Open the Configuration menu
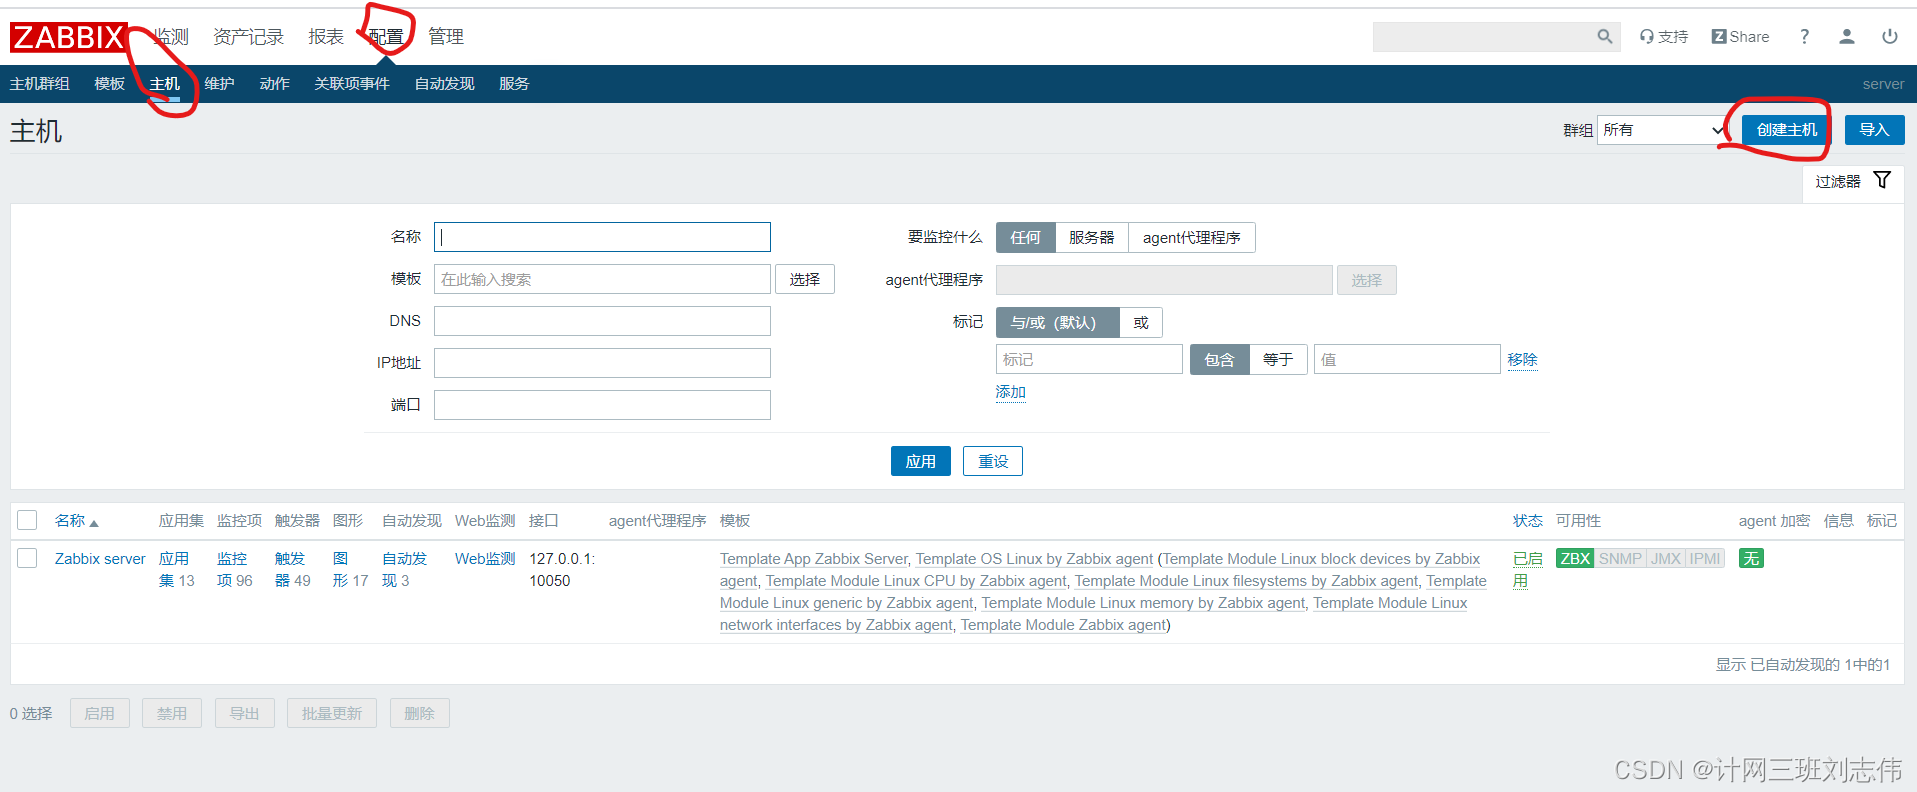 point(386,37)
